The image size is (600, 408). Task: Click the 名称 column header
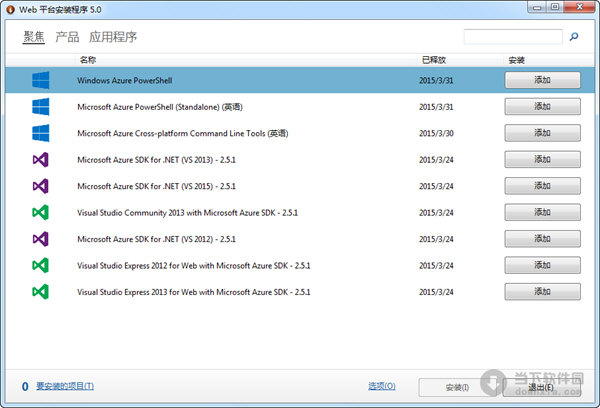click(88, 60)
